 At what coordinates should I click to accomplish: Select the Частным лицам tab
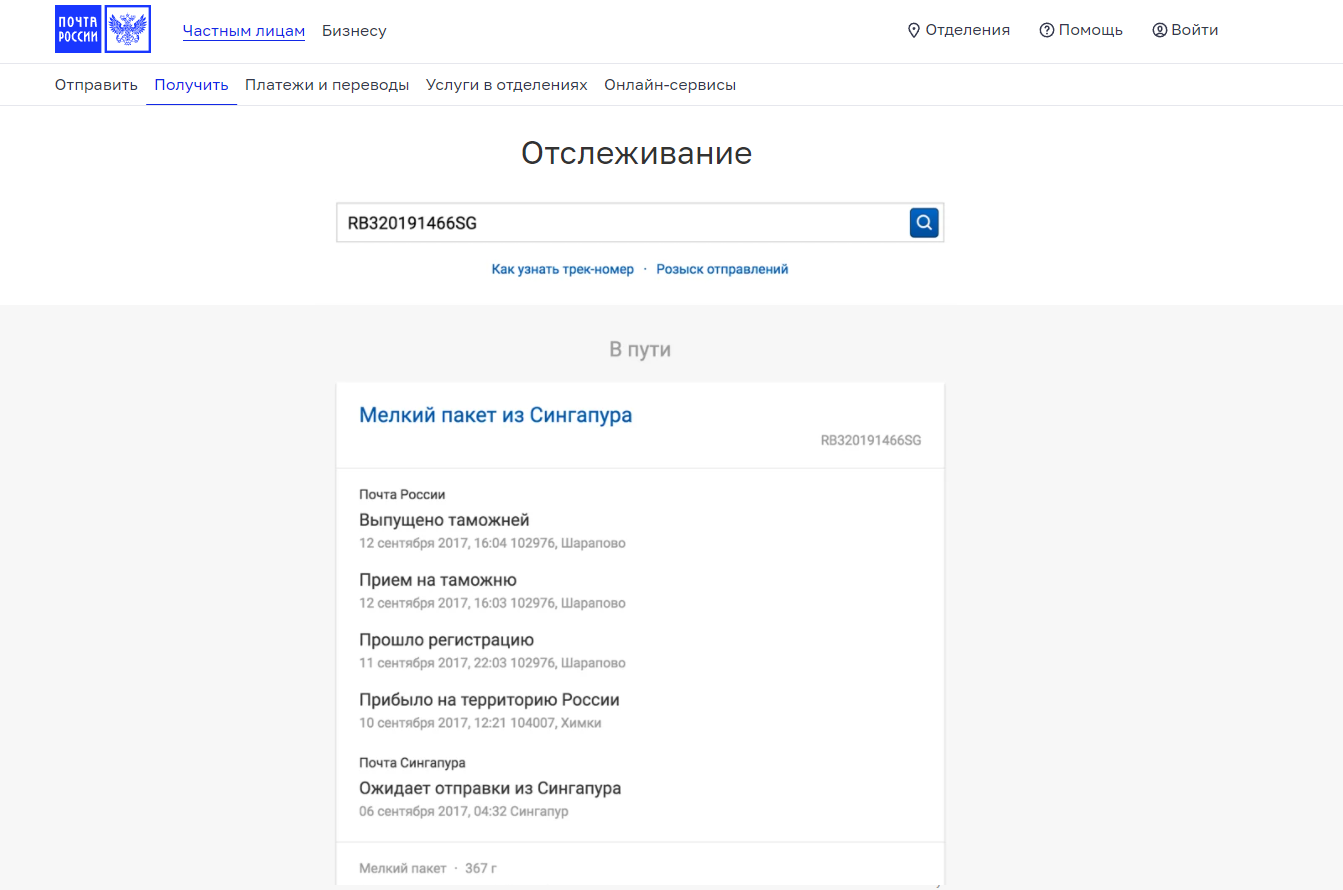click(244, 31)
